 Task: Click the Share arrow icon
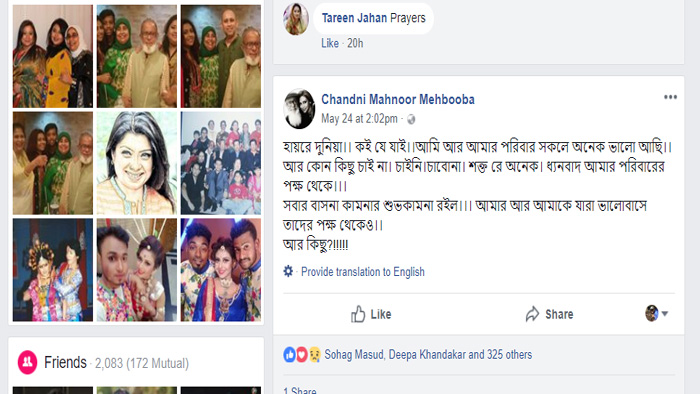click(x=532, y=314)
